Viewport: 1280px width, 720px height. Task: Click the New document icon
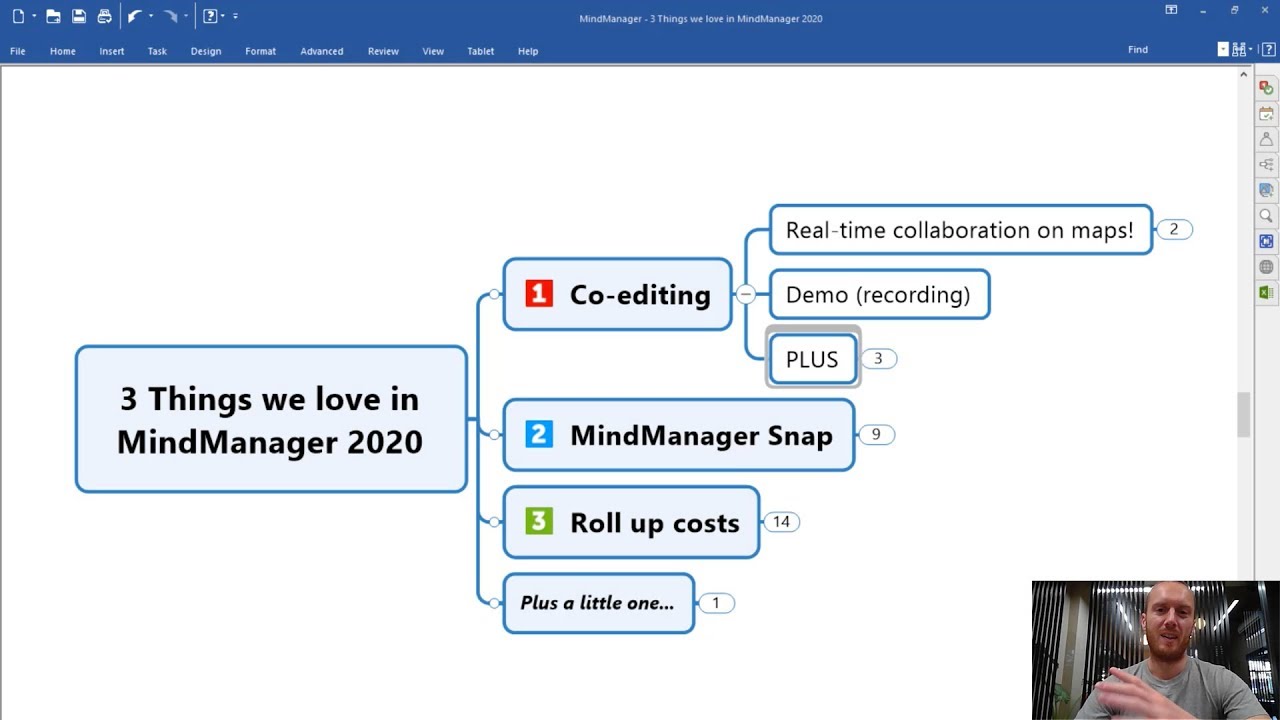(x=18, y=16)
